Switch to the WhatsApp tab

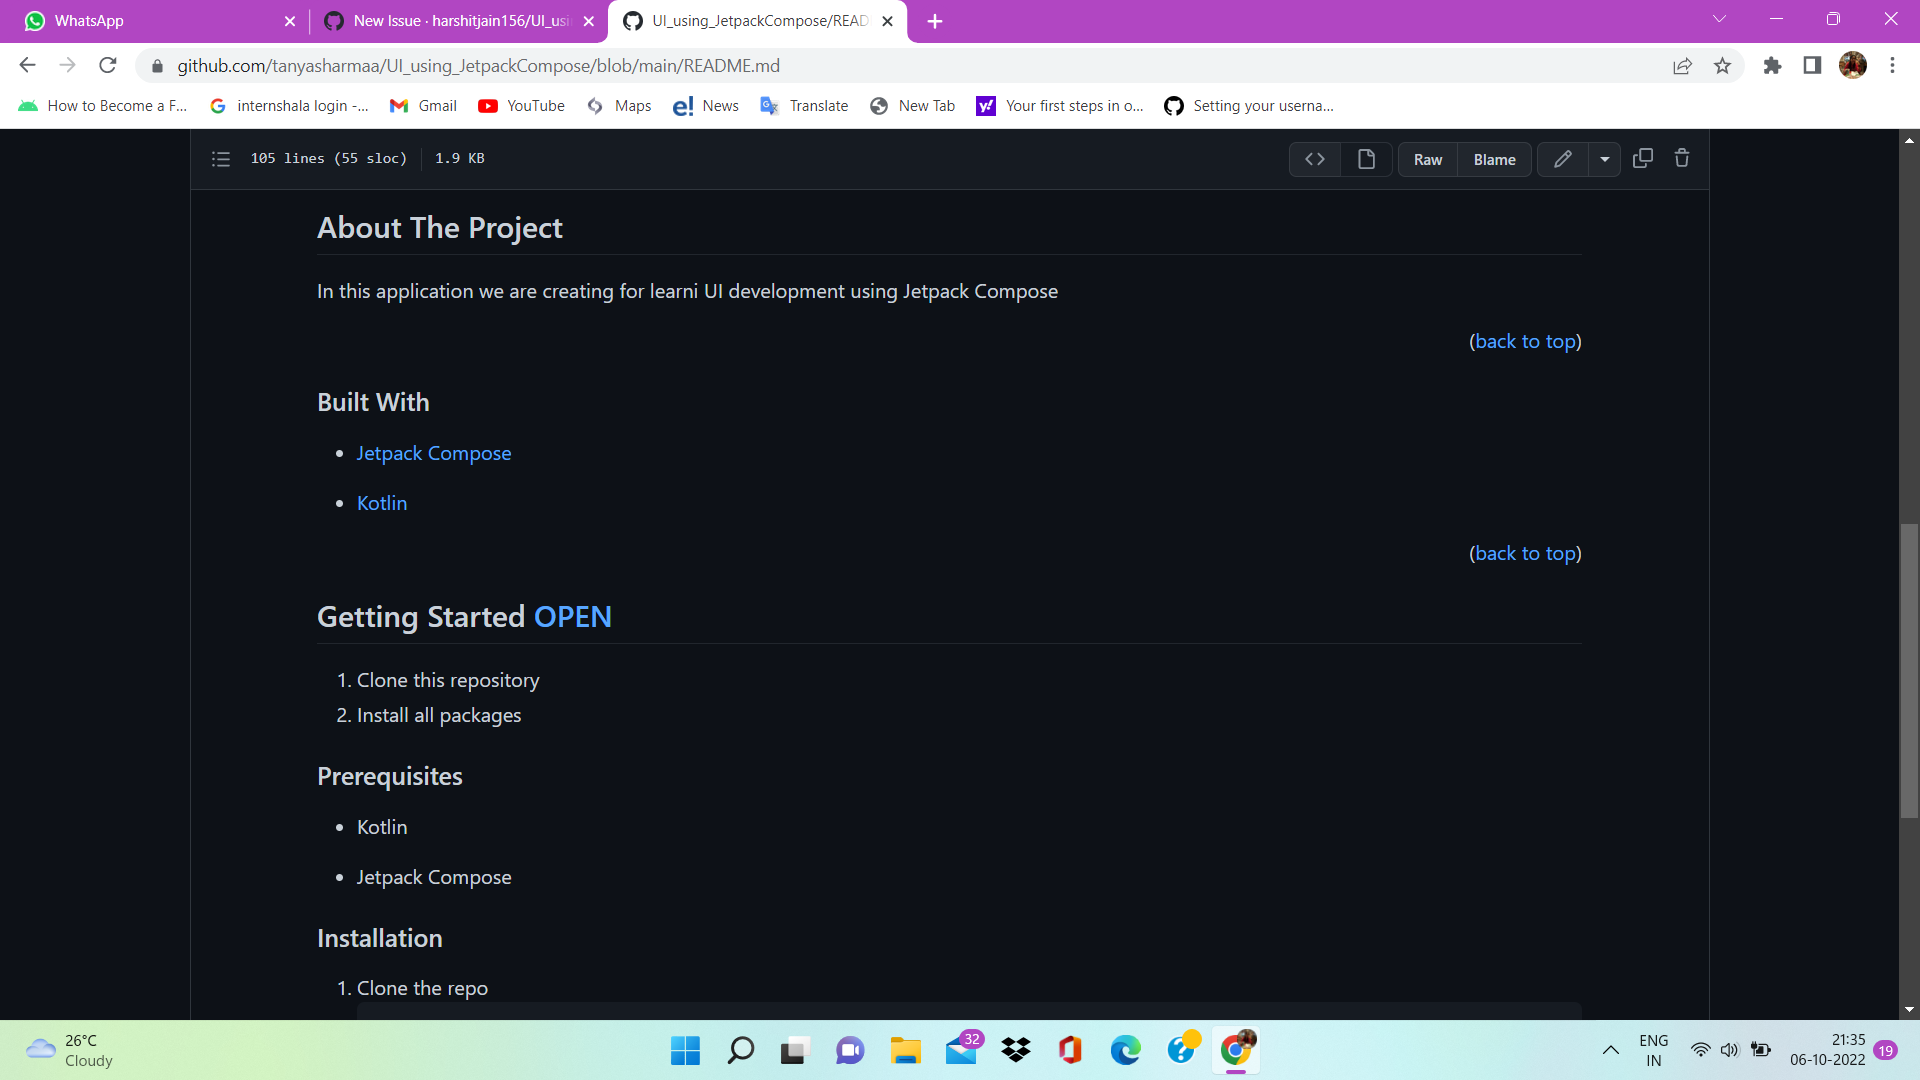coord(150,20)
